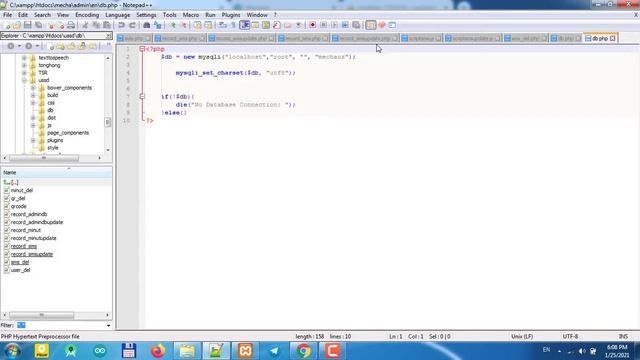Click the Print toolbar icon
The width and height of the screenshot is (640, 360).
pos(71,25)
